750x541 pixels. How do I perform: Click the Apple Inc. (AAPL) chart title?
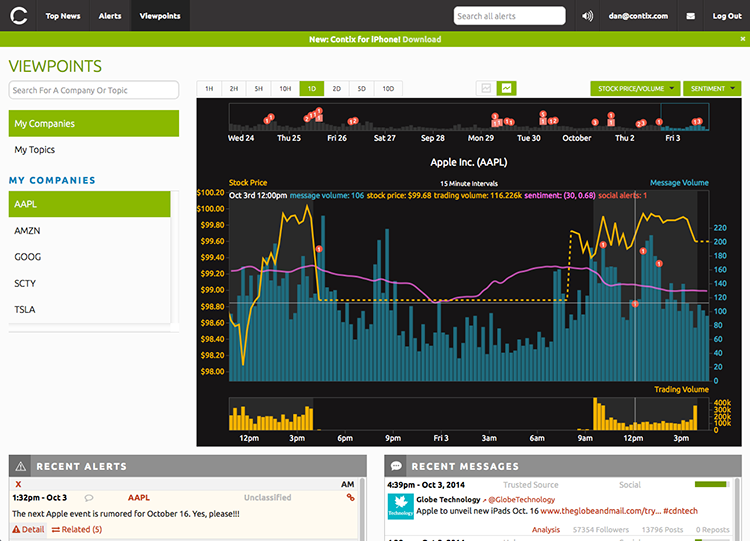coord(469,162)
